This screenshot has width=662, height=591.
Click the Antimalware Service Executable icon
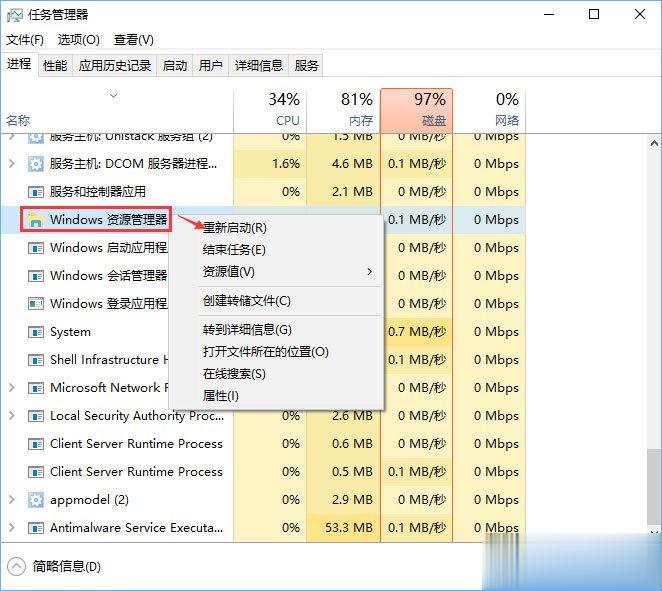(x=35, y=528)
